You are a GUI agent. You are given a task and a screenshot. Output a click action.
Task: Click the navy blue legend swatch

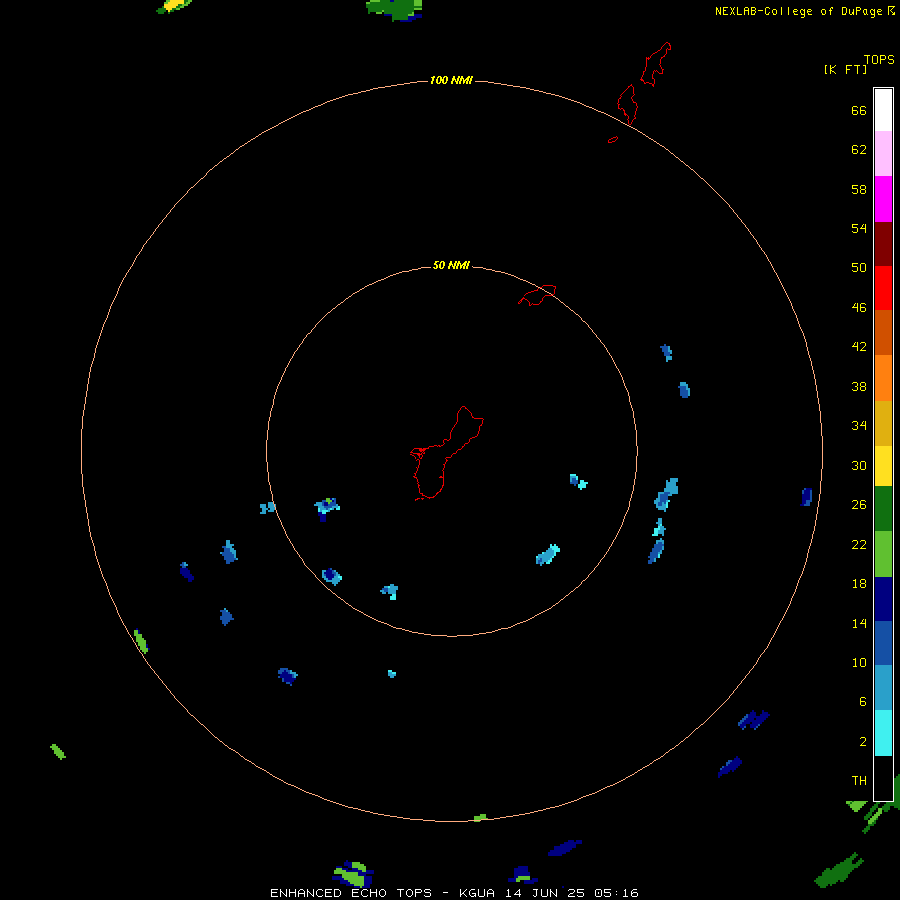tap(883, 599)
